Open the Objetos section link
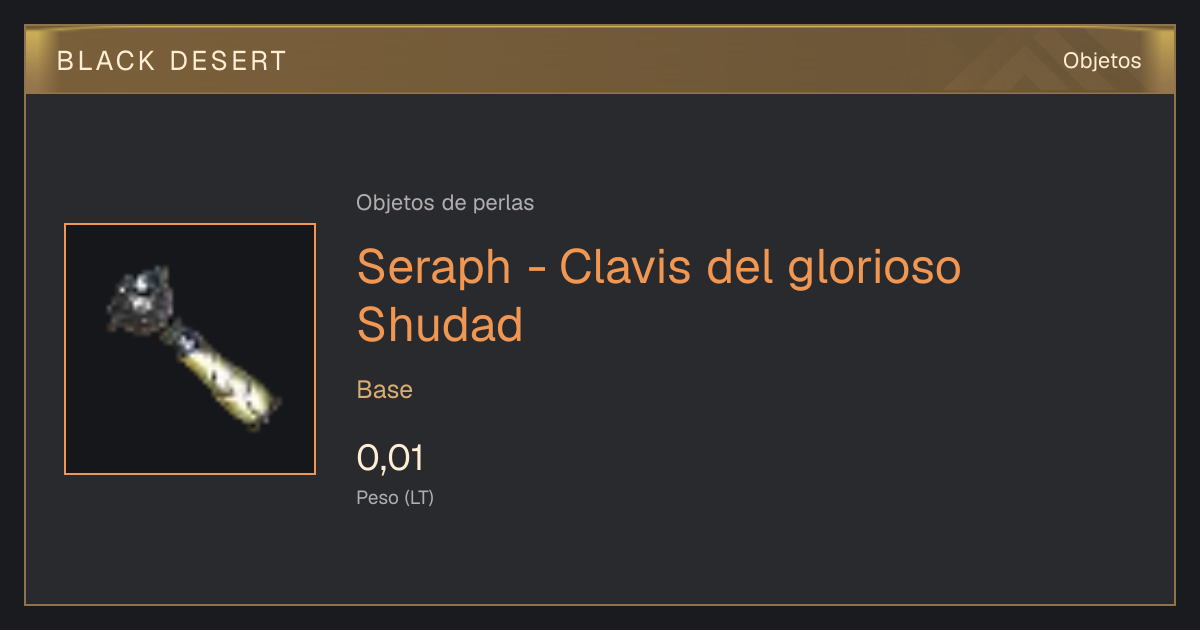This screenshot has height=630, width=1200. click(x=1102, y=60)
